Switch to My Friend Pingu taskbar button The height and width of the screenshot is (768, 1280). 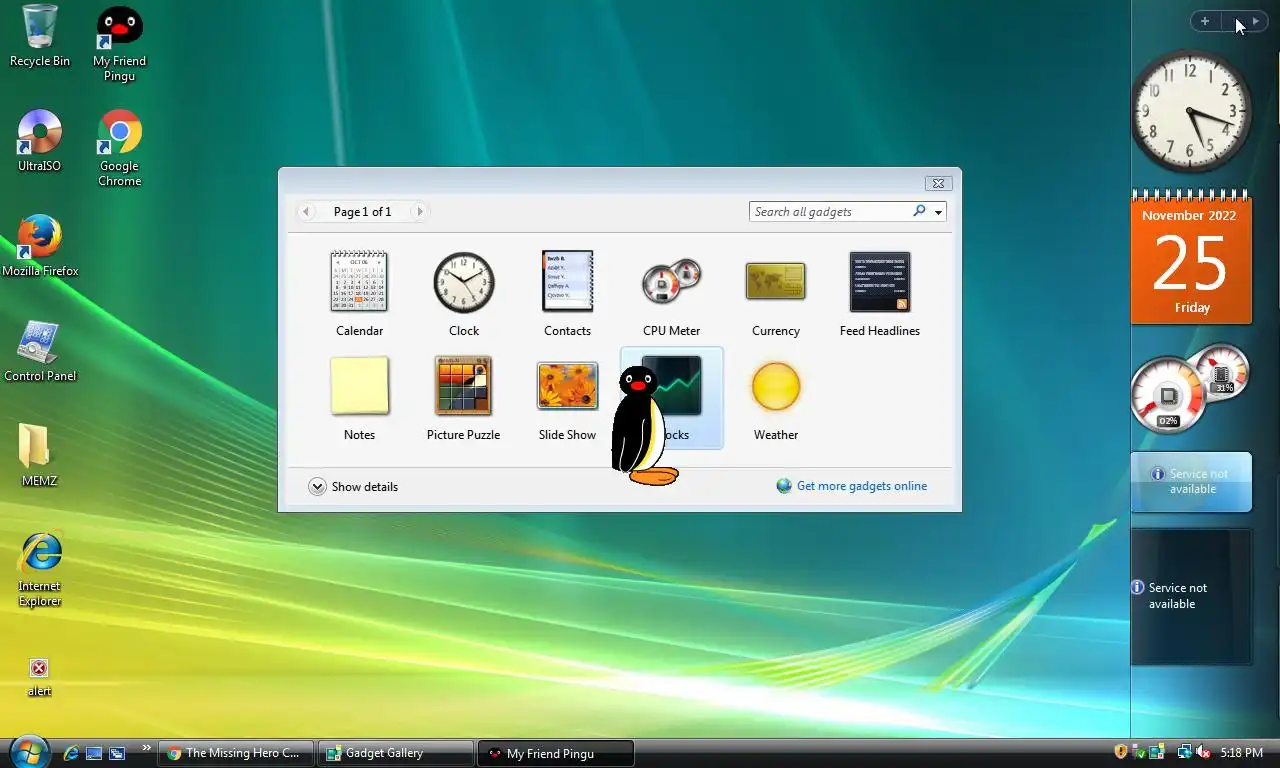click(557, 753)
